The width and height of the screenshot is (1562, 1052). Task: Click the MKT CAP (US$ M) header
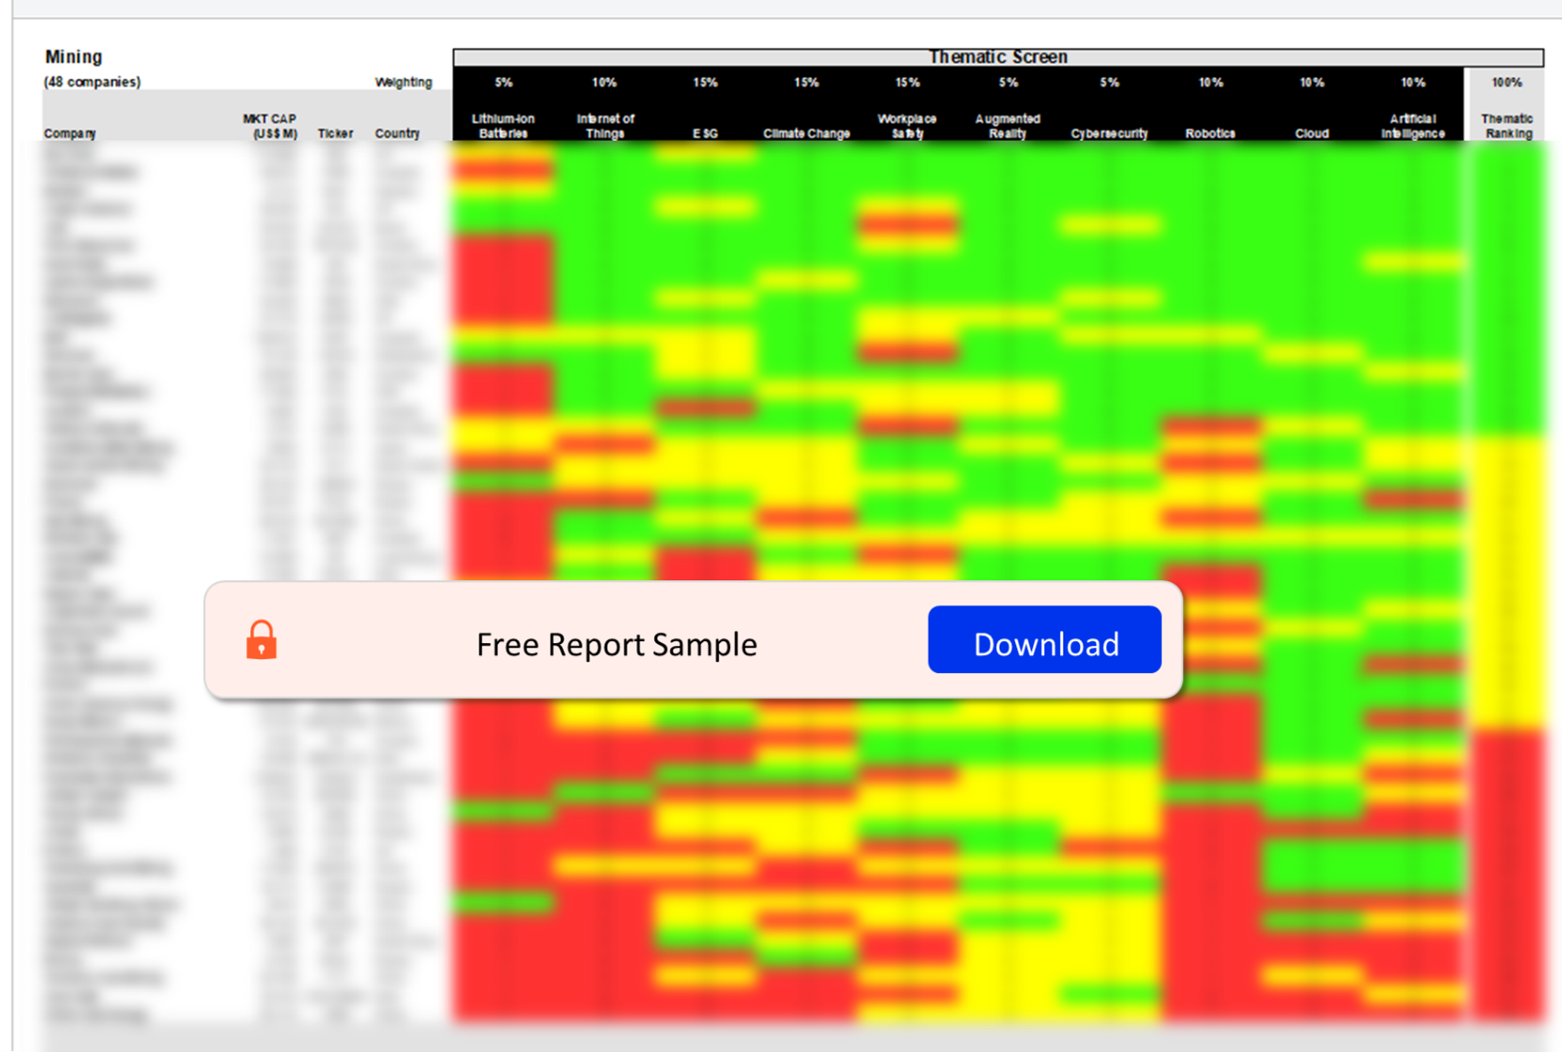pos(270,126)
